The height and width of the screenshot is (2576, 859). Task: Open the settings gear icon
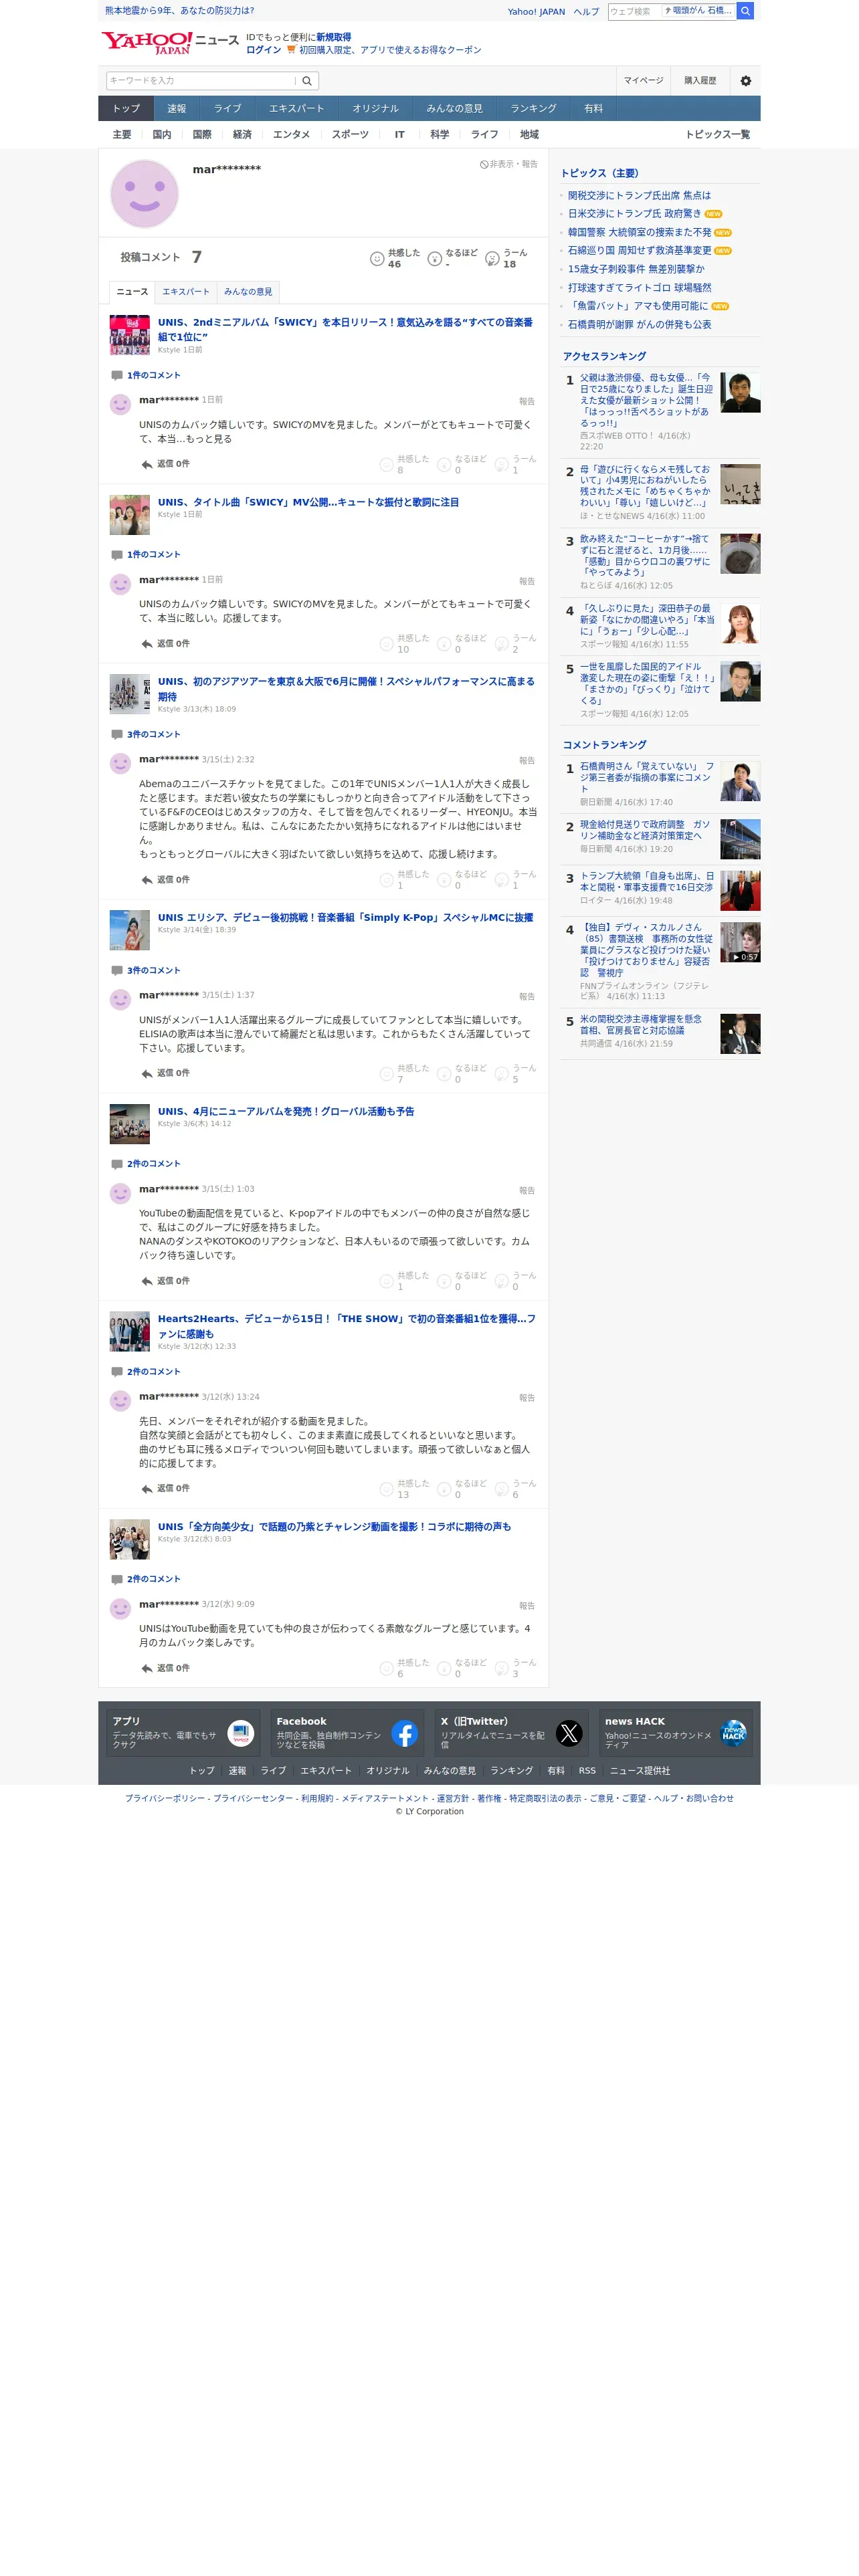point(745,81)
